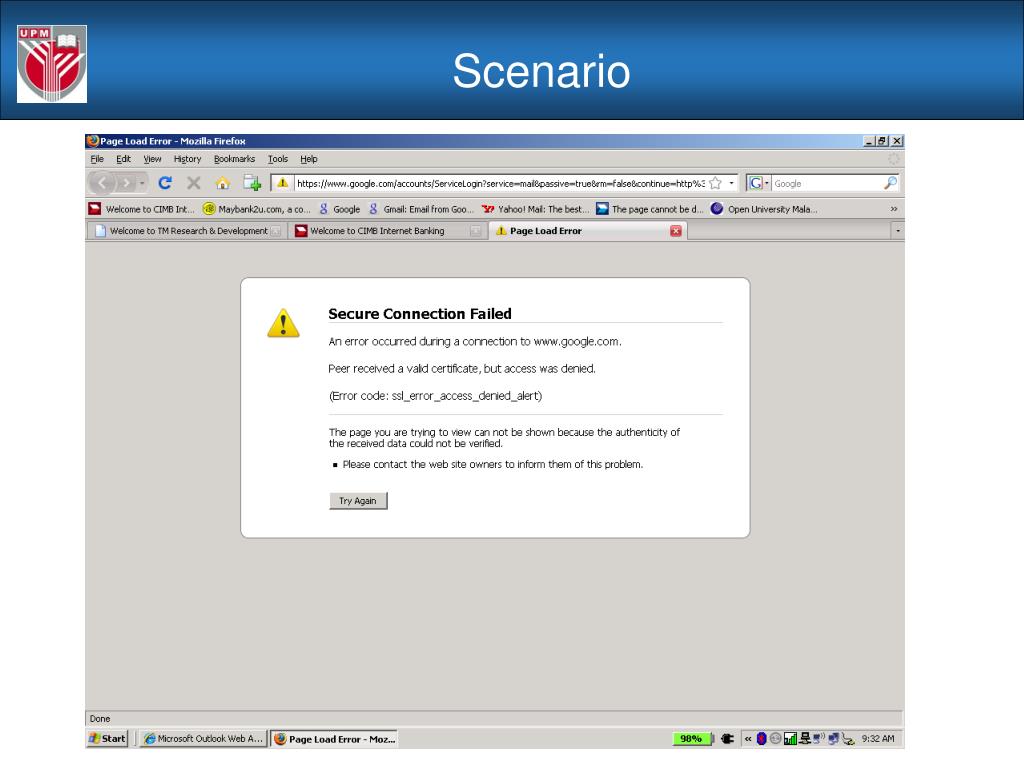Go back with the Back arrow
1024x768 pixels.
click(x=102, y=184)
